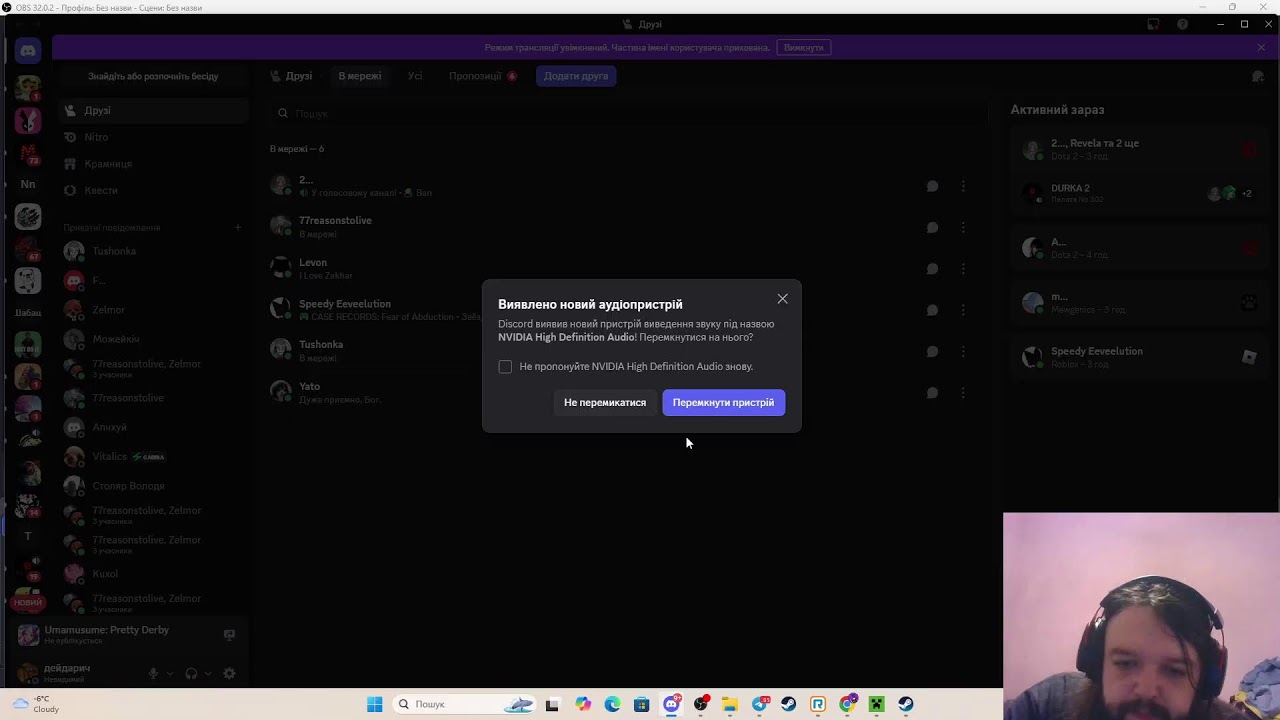The height and width of the screenshot is (720, 1280).
Task: Message icon in Tushonka friend row
Action: click(x=932, y=351)
